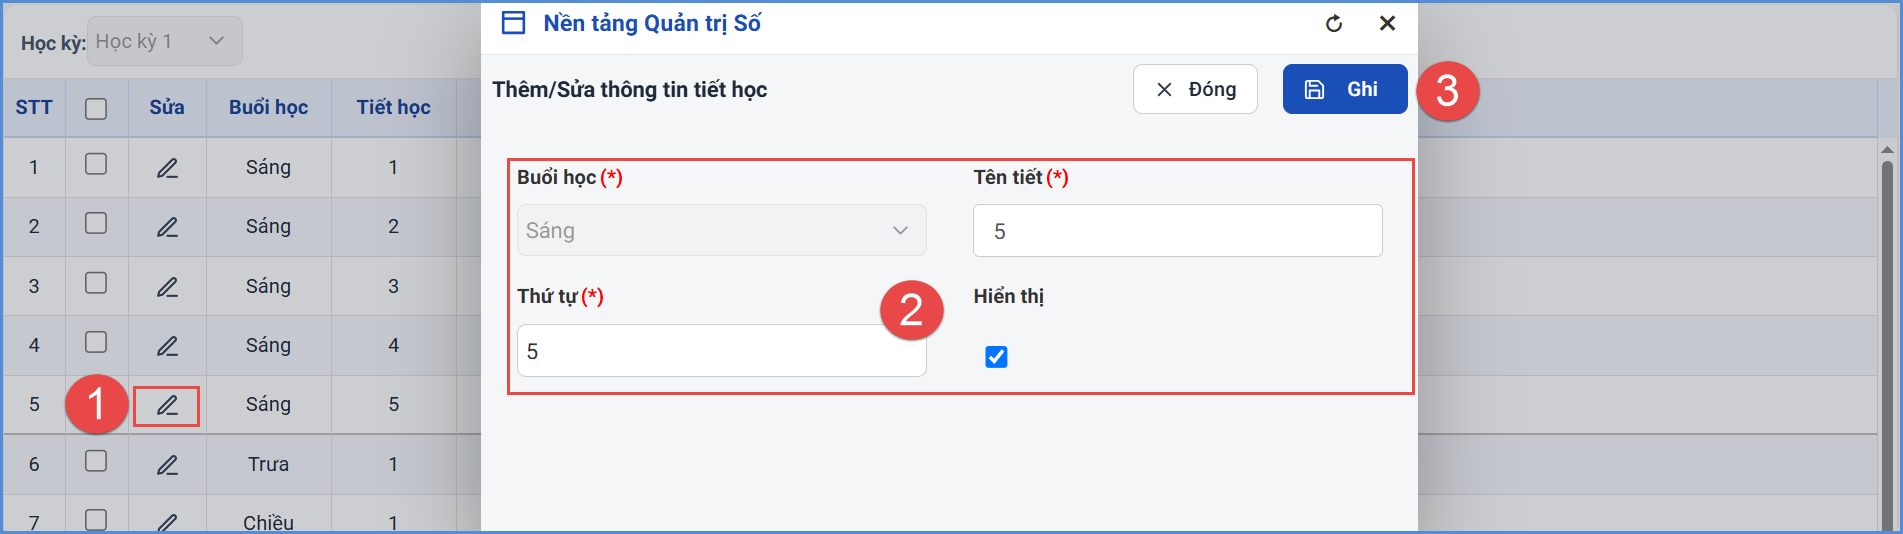
Task: Click the edit pencil in row 6 (Trưa)
Action: tap(167, 465)
